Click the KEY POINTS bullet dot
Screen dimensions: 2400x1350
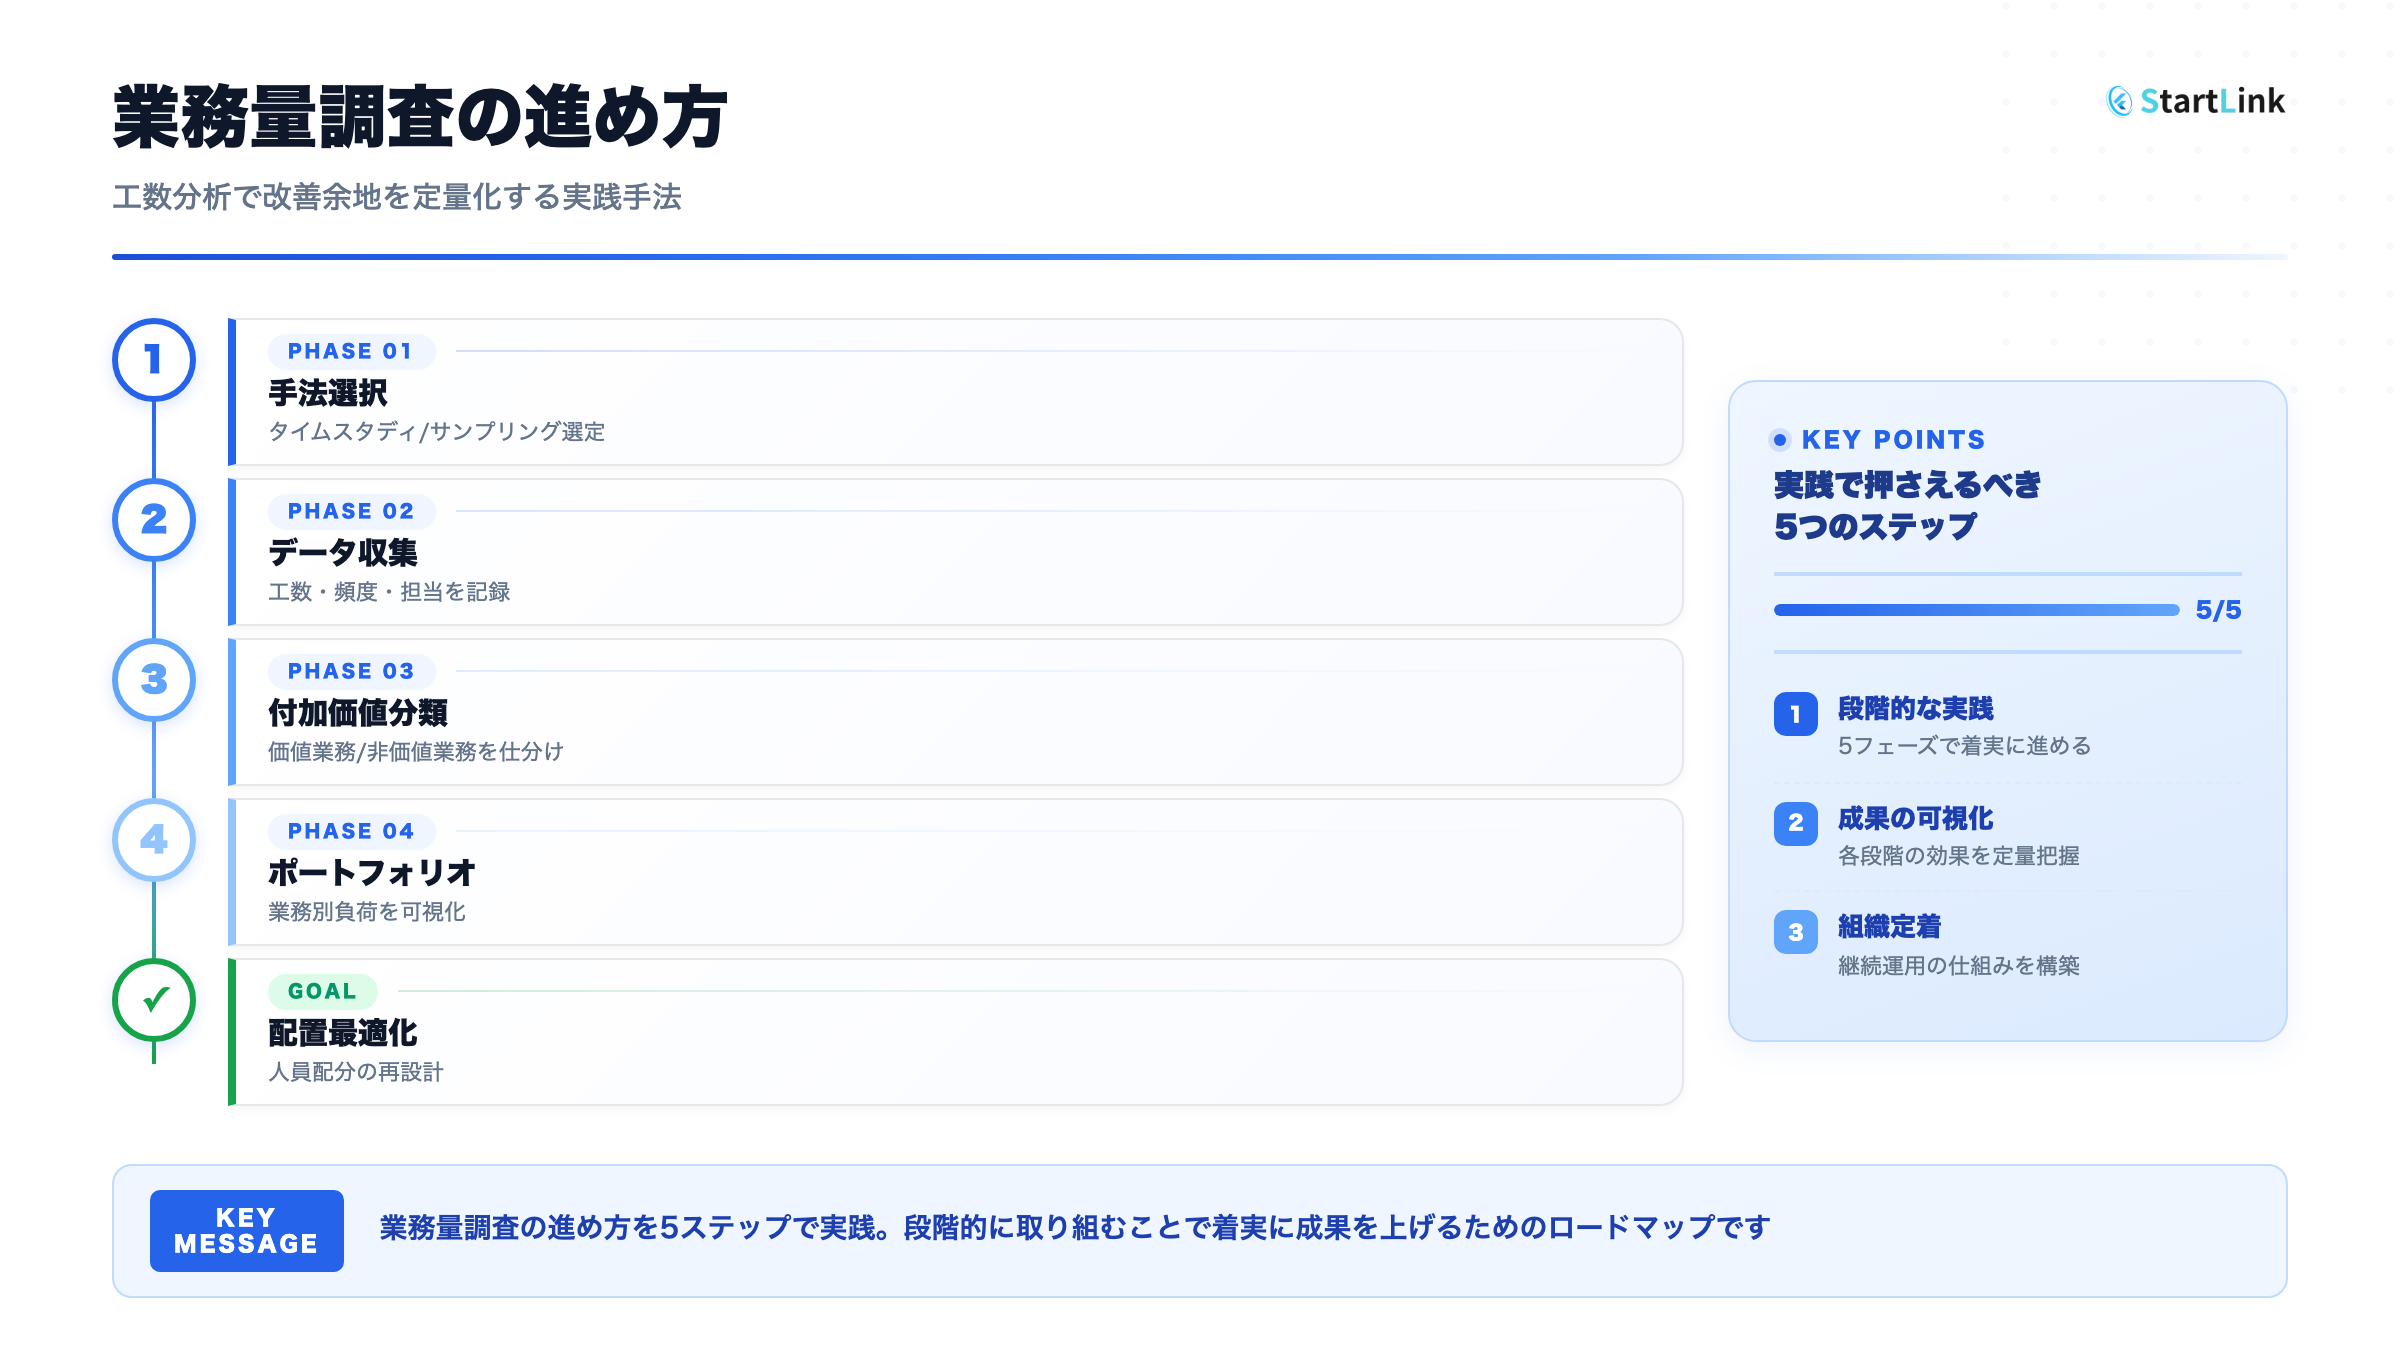(x=1780, y=440)
